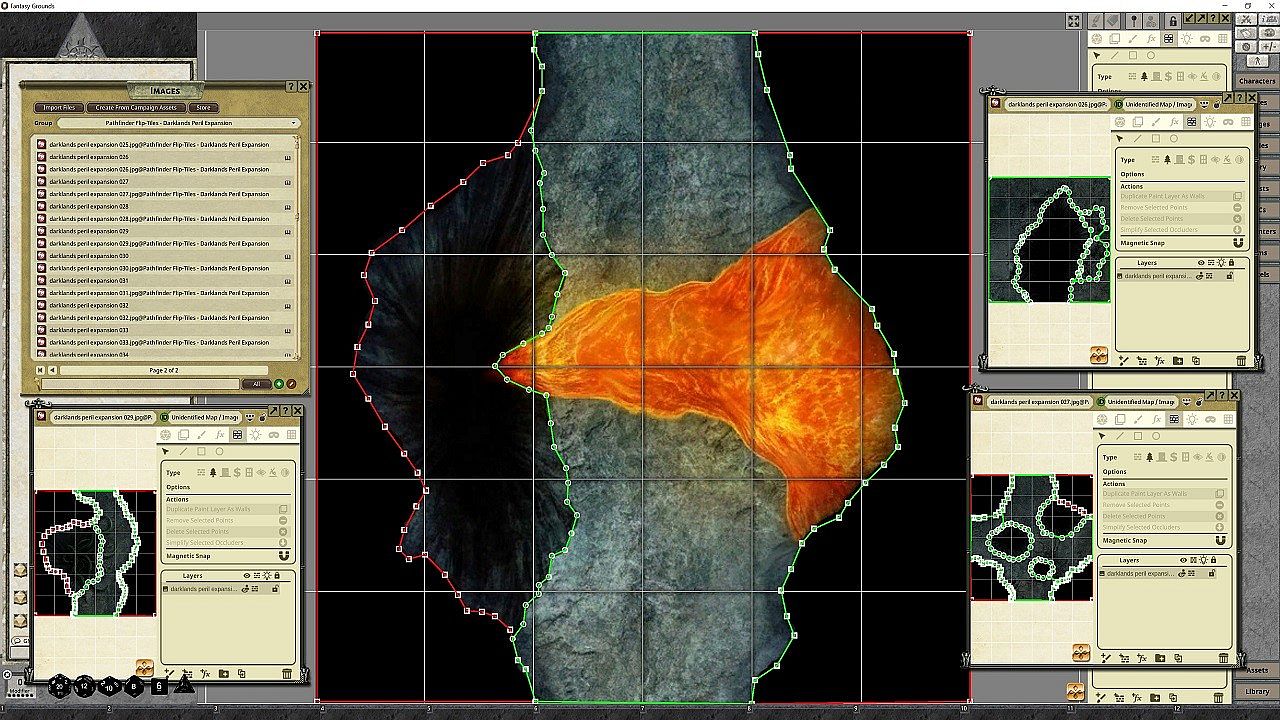
Task: Select Unidentified Map tab in expansion 029 window
Action: [203, 417]
